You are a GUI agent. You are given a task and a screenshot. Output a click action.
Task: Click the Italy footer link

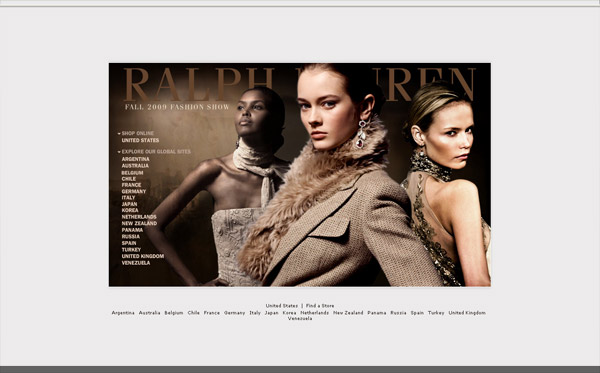[x=255, y=313]
